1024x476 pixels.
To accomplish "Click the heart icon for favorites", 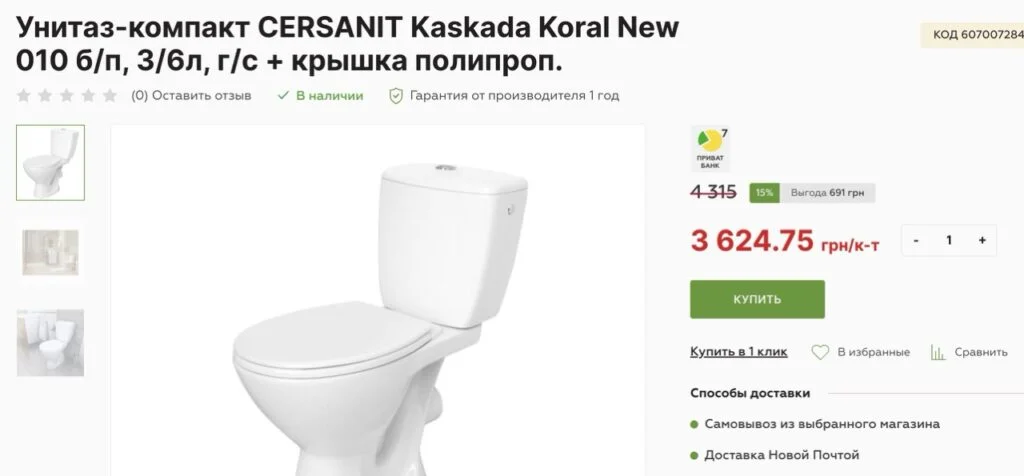I will [820, 353].
